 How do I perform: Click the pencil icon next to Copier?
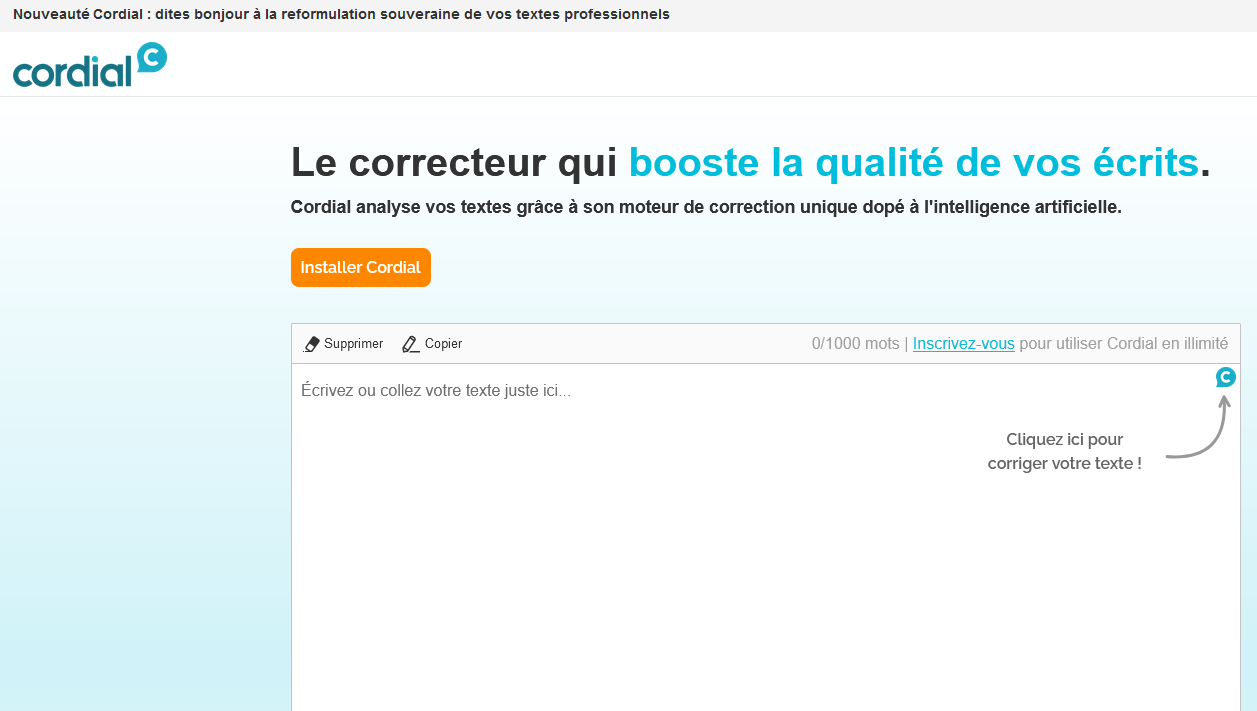tap(411, 344)
